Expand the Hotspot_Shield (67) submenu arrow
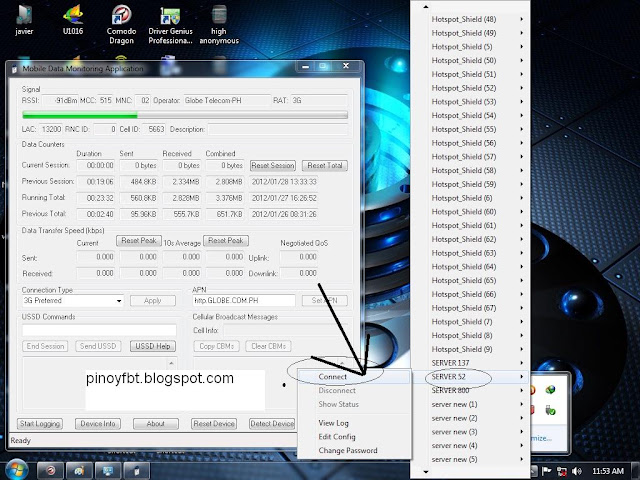Image resolution: width=640 pixels, height=480 pixels. [522, 308]
